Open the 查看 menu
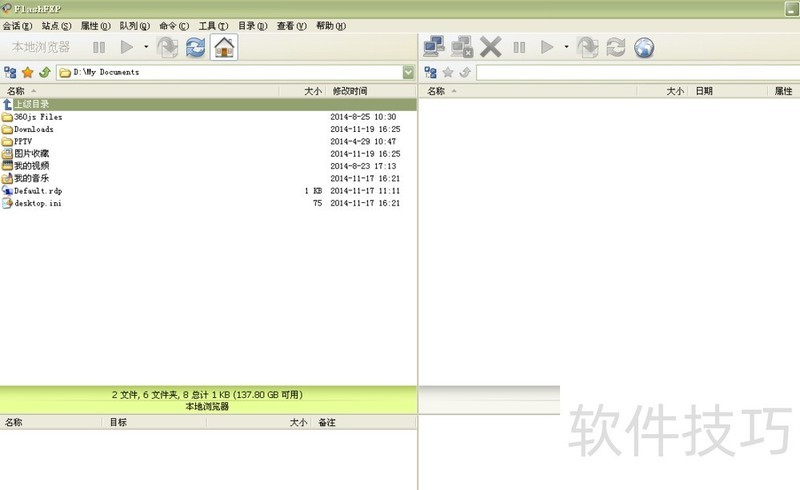 pos(292,26)
